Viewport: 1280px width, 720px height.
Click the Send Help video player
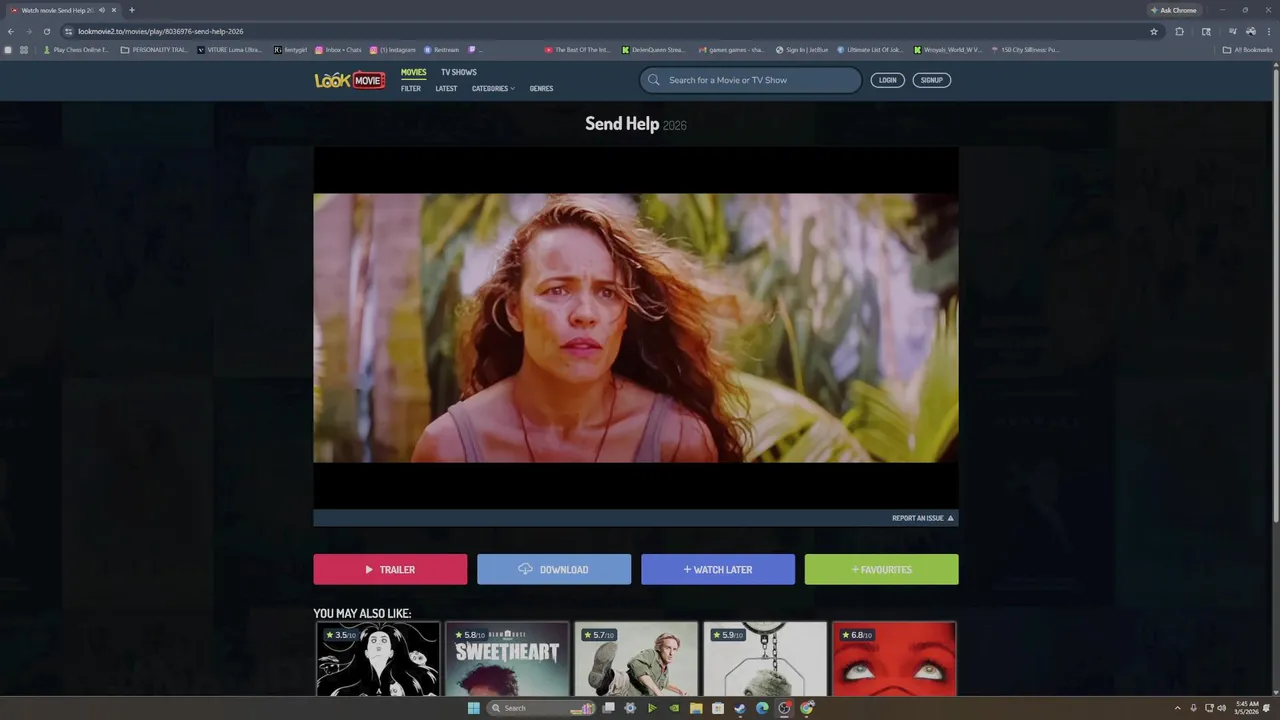[636, 328]
